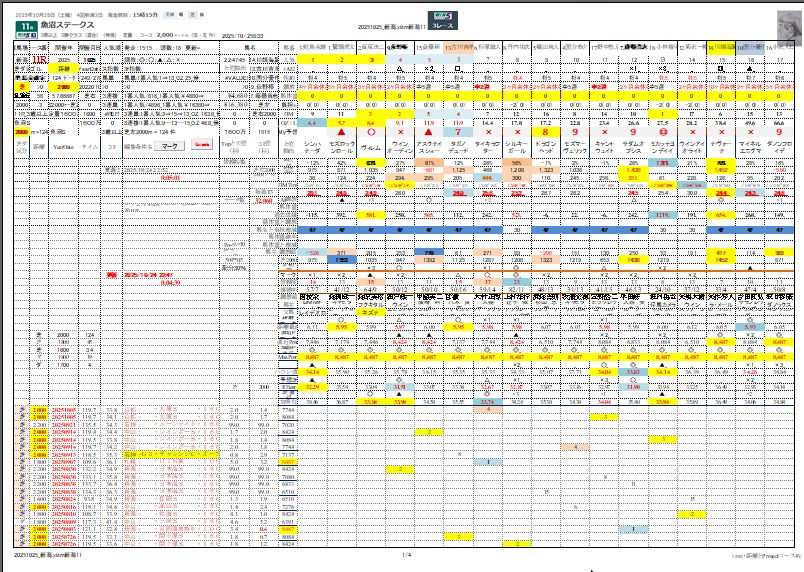The image size is (804, 572).
Task: Click the YouTube column header
Action: [x=64, y=145]
